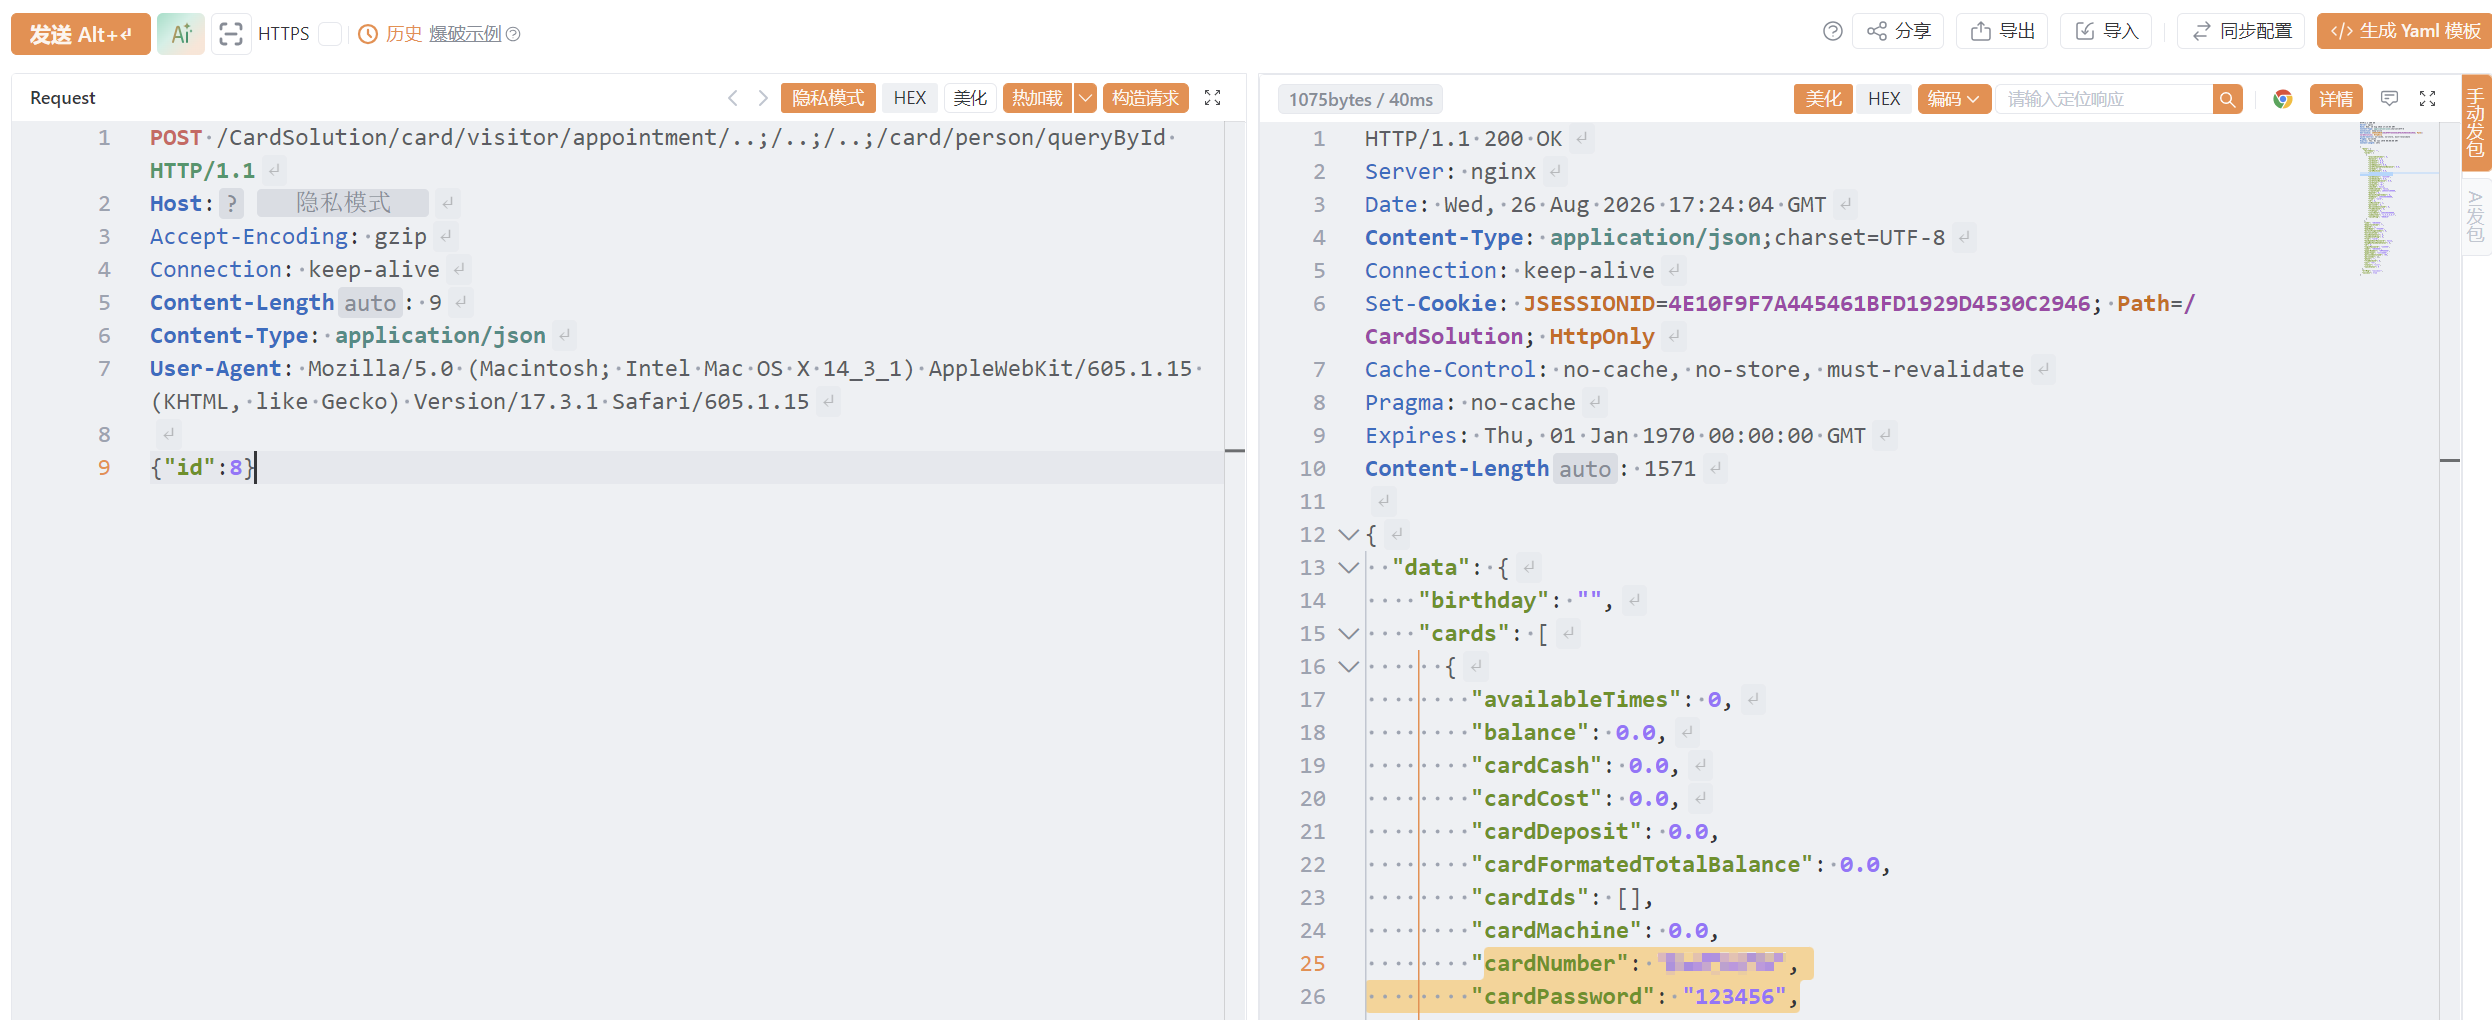Click the 导入 import button
2492x1020 pixels.
tap(2106, 31)
